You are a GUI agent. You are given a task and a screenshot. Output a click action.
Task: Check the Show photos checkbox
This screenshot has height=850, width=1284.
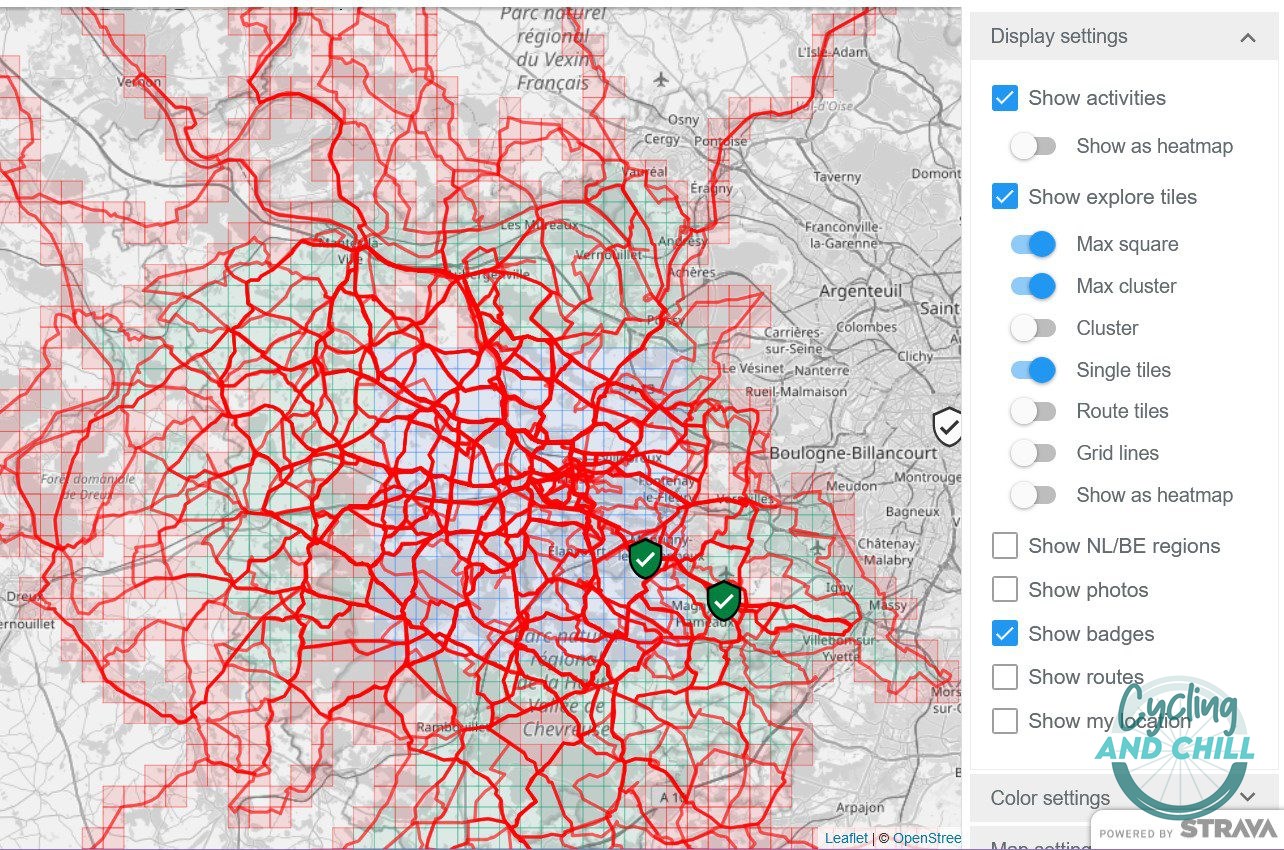[x=1005, y=589]
